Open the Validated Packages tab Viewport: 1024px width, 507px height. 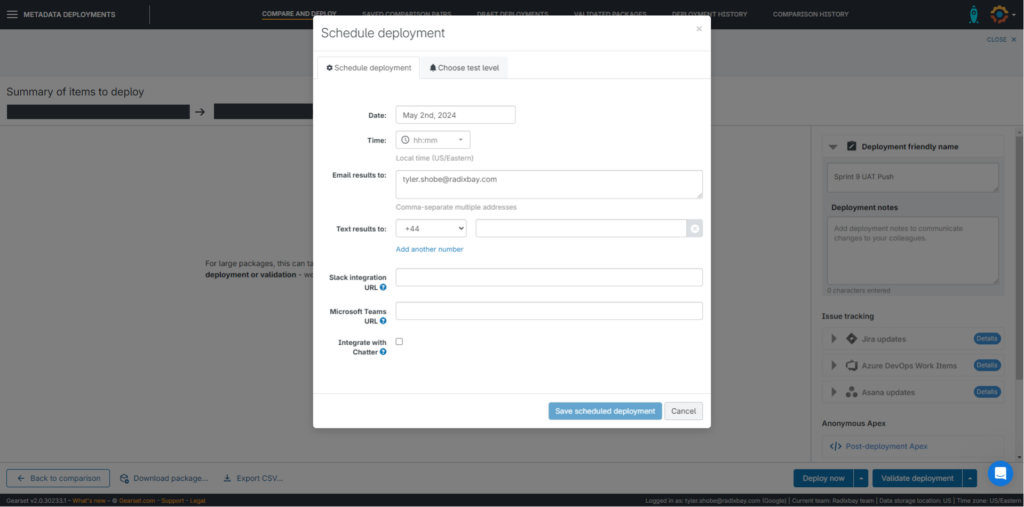click(x=610, y=14)
